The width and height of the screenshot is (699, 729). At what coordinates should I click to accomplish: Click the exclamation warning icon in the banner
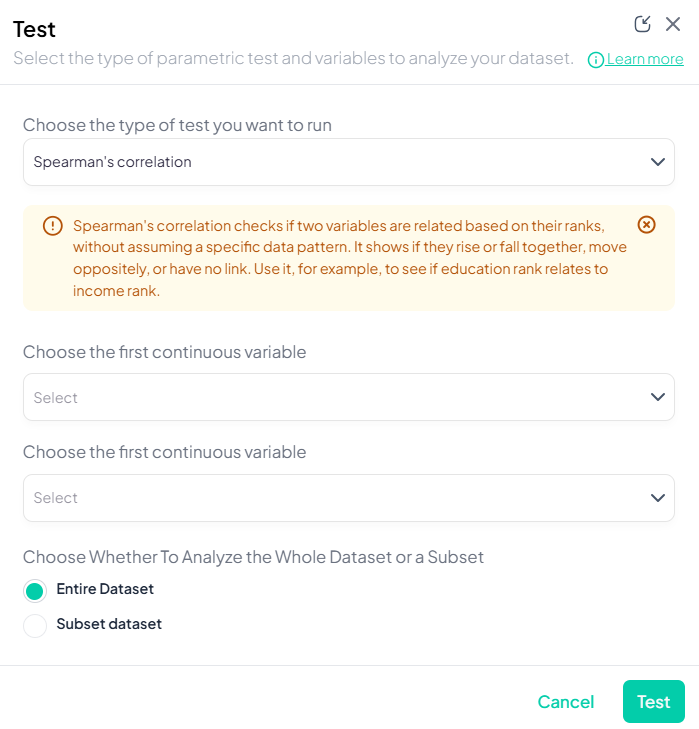point(53,226)
